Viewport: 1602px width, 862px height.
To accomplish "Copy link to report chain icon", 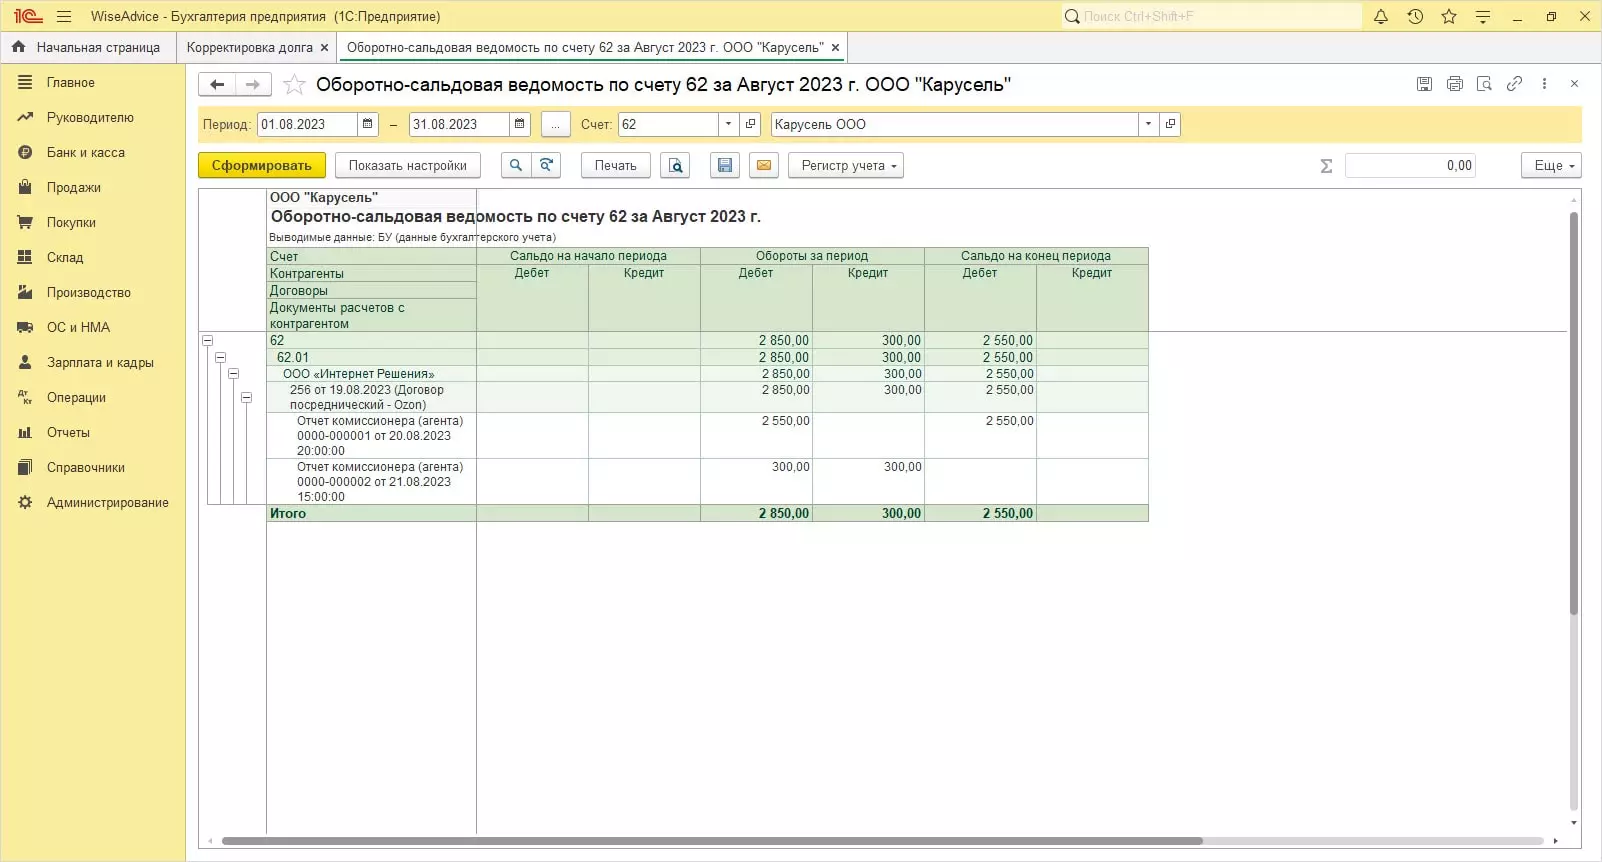I will 1514,85.
